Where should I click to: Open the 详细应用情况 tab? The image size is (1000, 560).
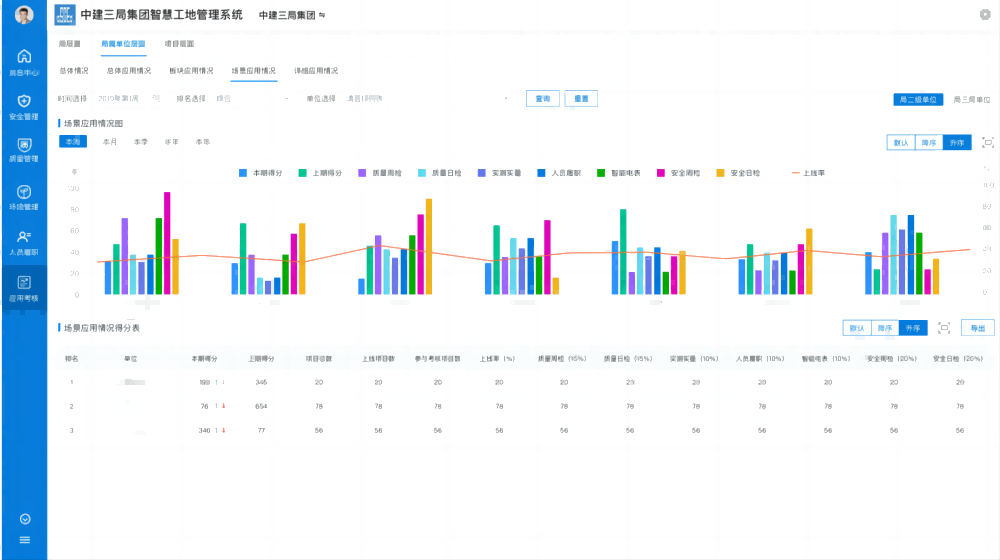pyautogui.click(x=316, y=71)
